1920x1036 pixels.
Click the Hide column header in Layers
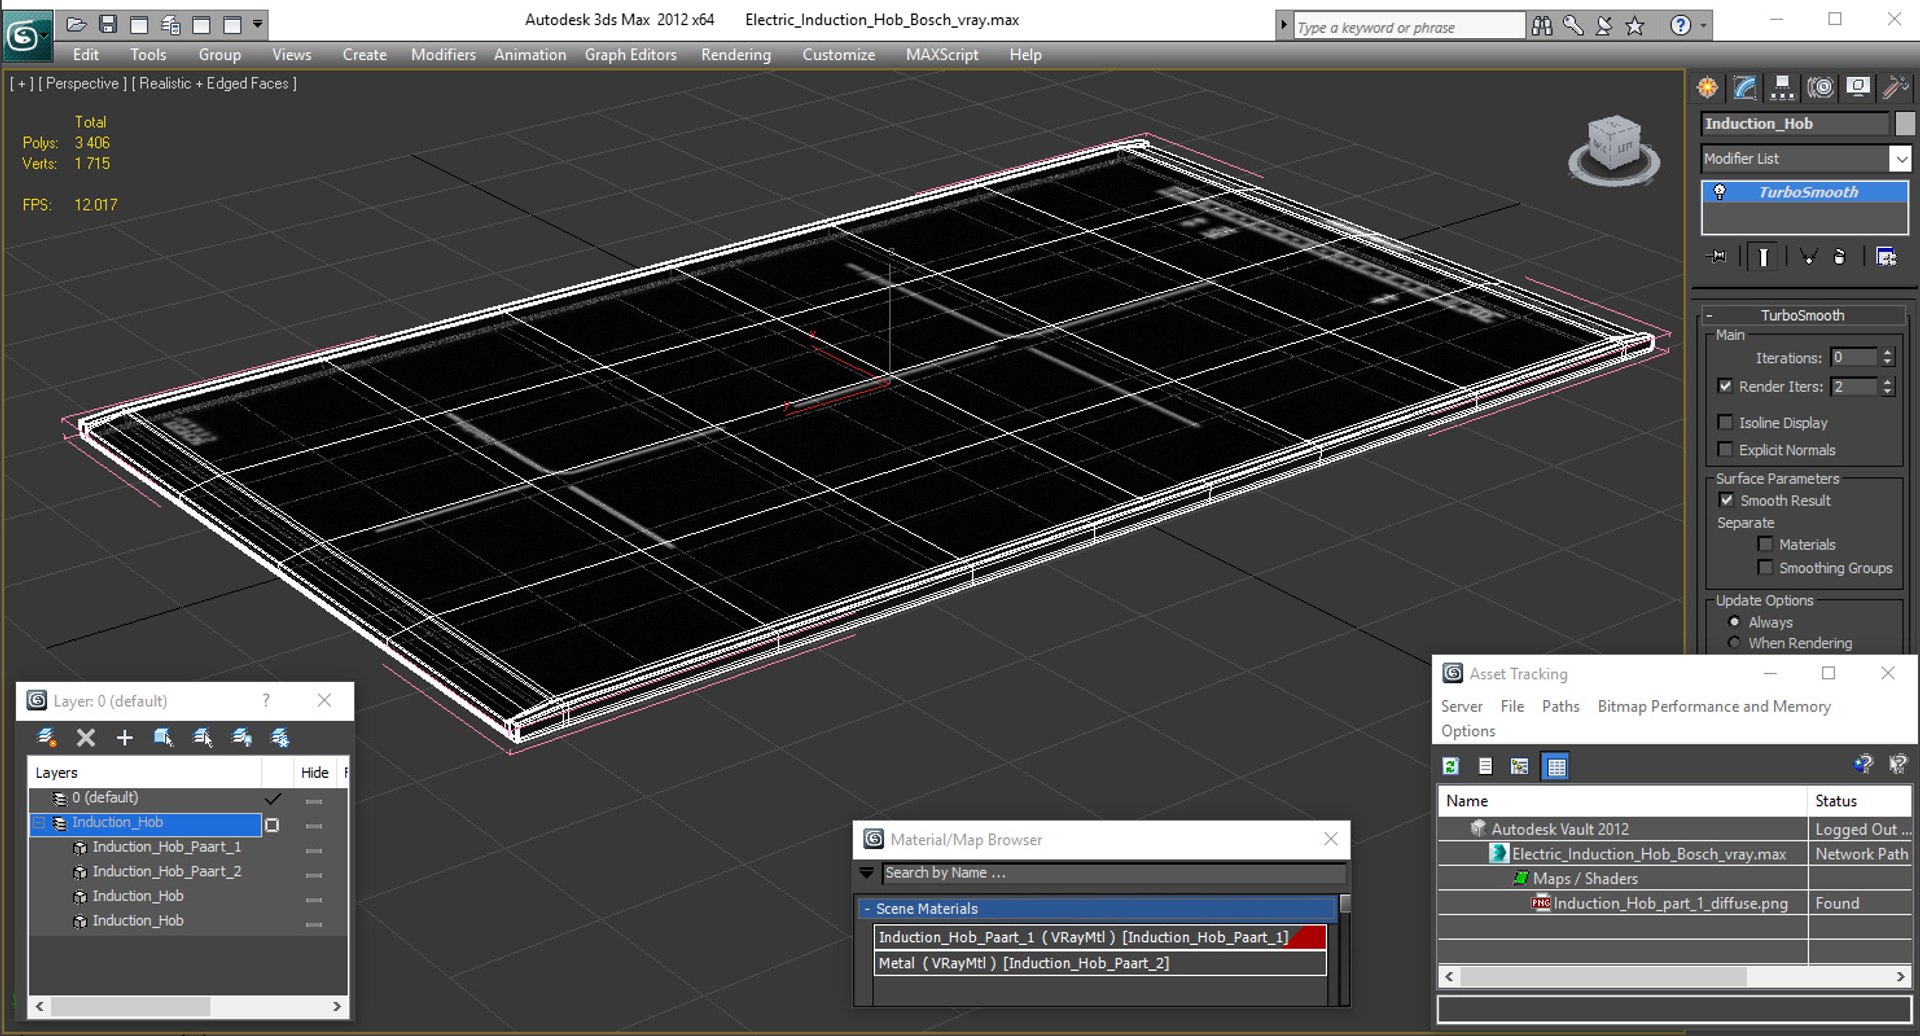pyautogui.click(x=314, y=772)
